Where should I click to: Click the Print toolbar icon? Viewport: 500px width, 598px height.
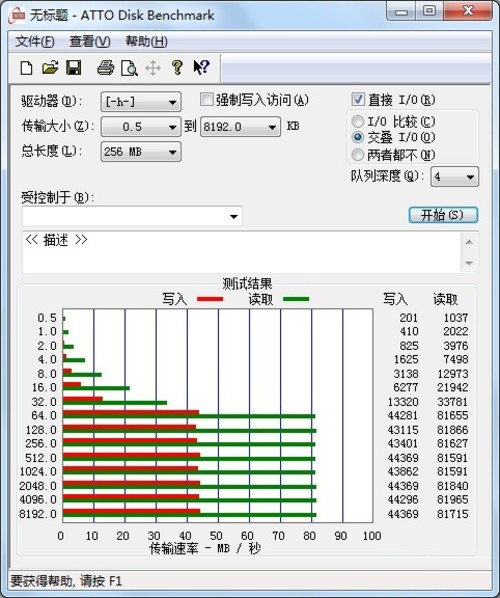pos(105,68)
